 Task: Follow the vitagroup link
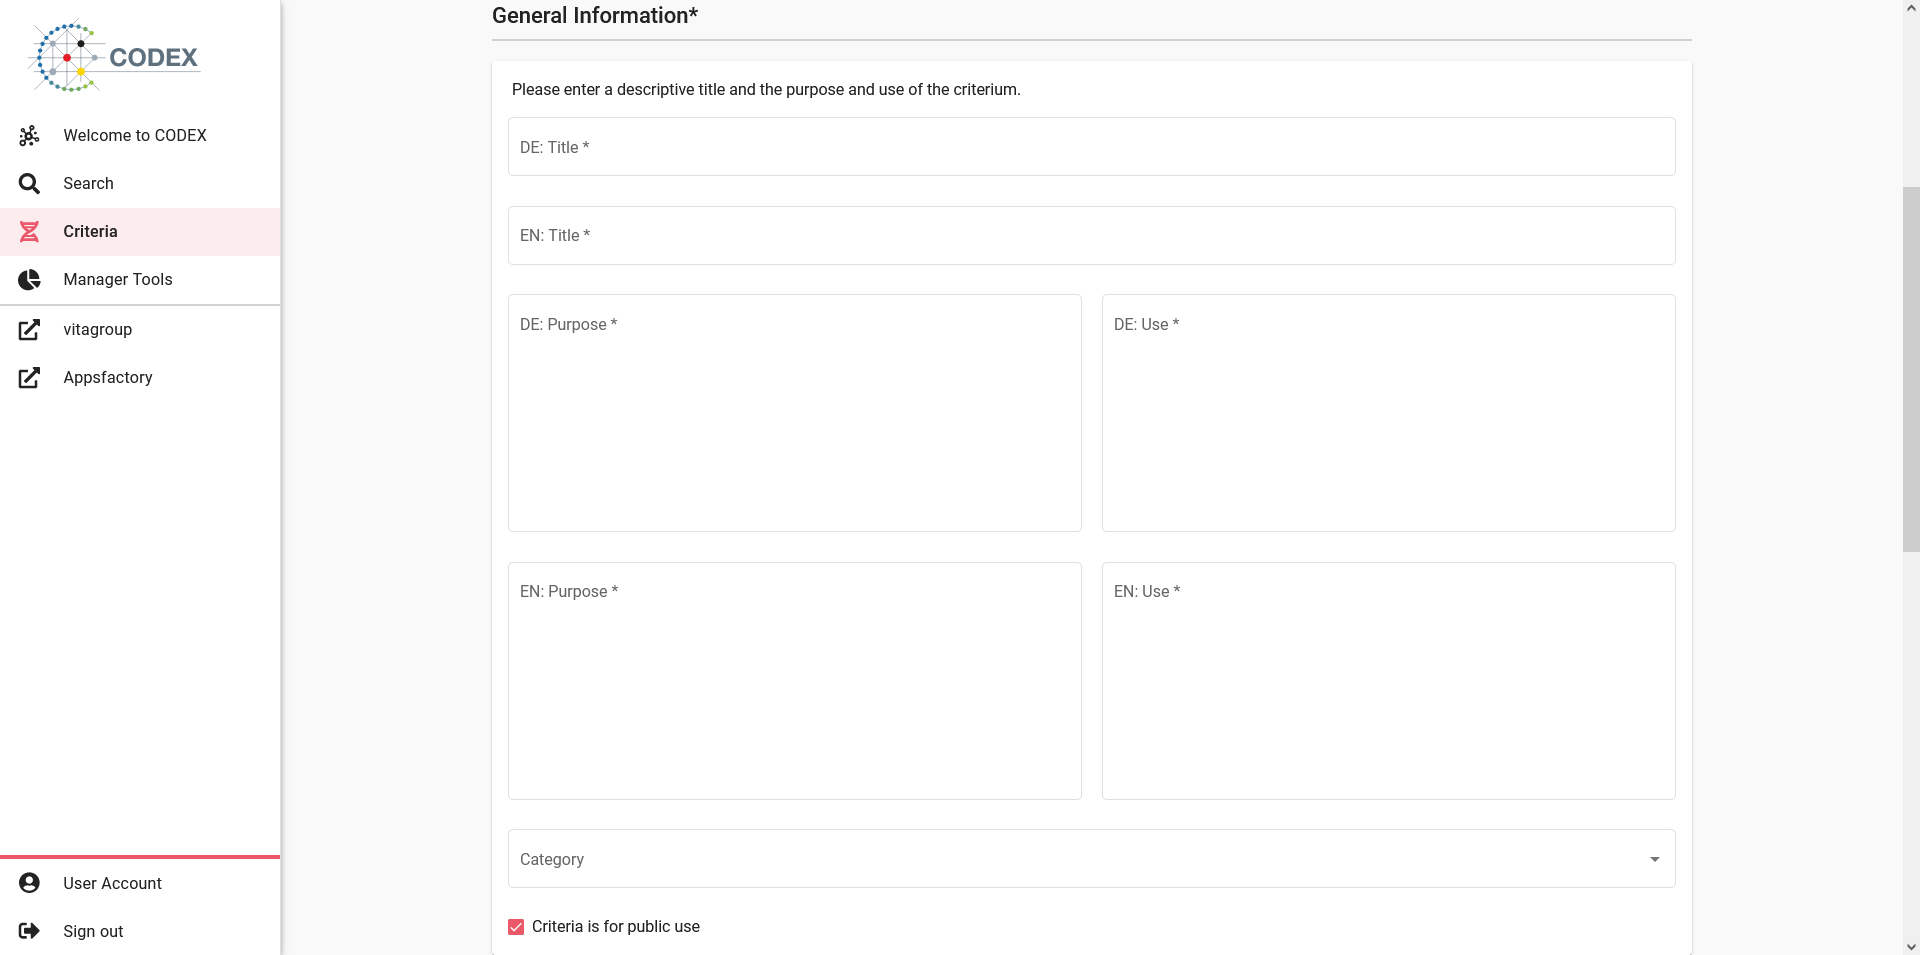[140, 329]
